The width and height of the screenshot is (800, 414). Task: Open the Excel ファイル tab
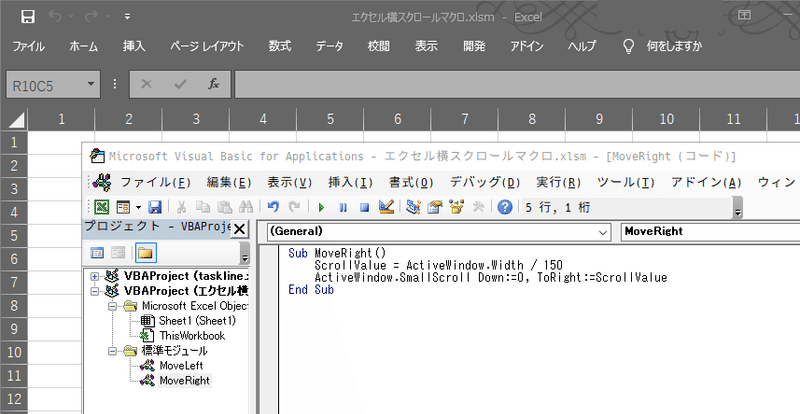tap(29, 46)
